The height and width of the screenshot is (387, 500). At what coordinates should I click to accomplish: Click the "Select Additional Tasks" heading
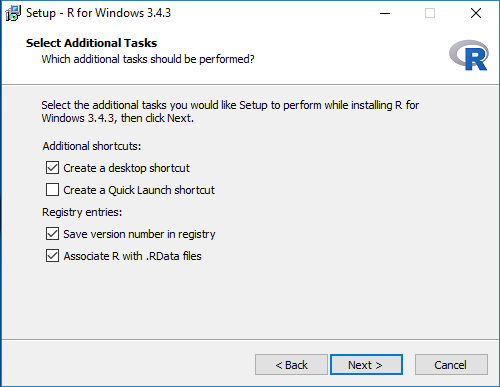point(91,43)
